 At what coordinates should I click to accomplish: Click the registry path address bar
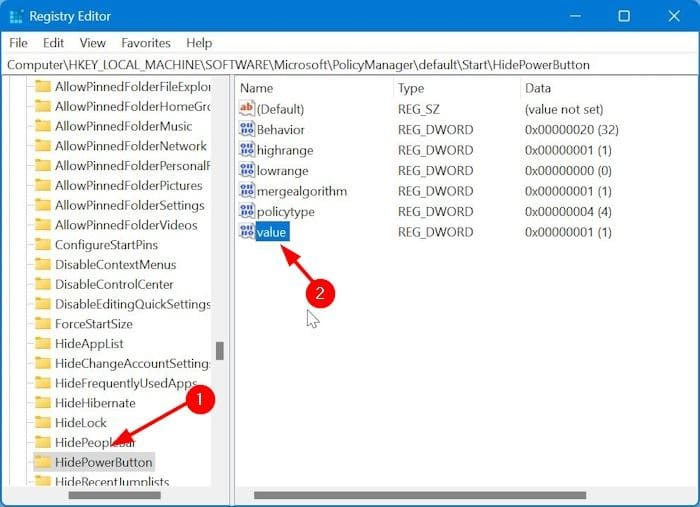[x=349, y=65]
